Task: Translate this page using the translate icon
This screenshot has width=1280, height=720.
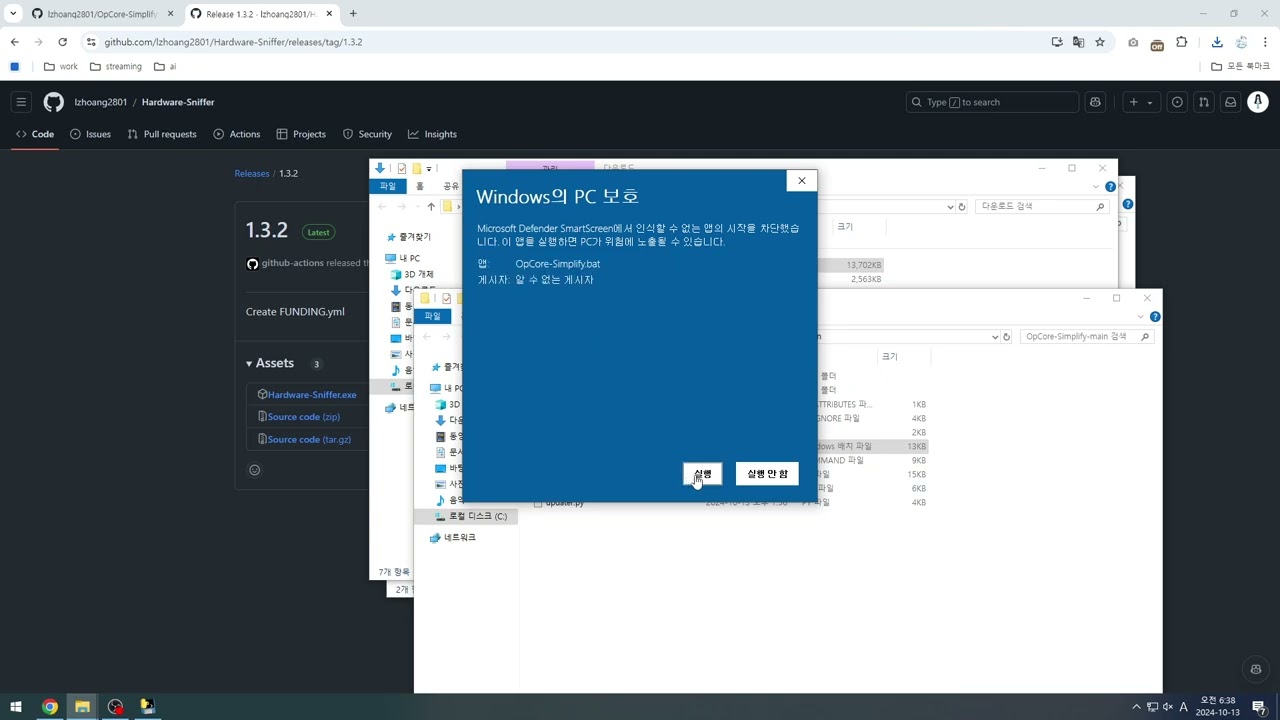Action: (x=1078, y=42)
